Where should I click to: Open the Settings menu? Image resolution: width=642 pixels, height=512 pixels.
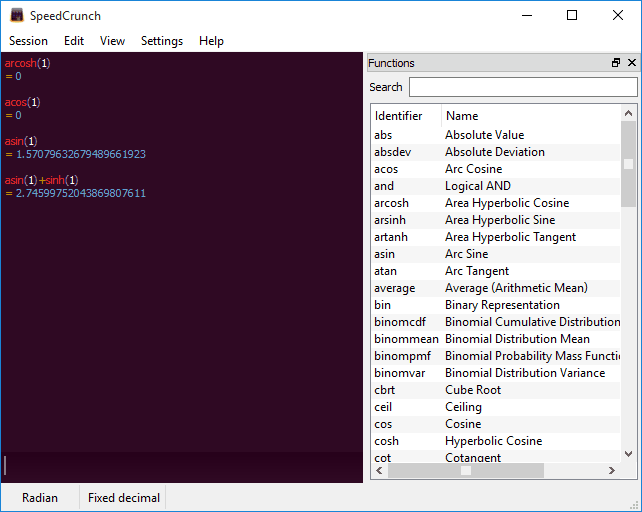click(x=162, y=41)
